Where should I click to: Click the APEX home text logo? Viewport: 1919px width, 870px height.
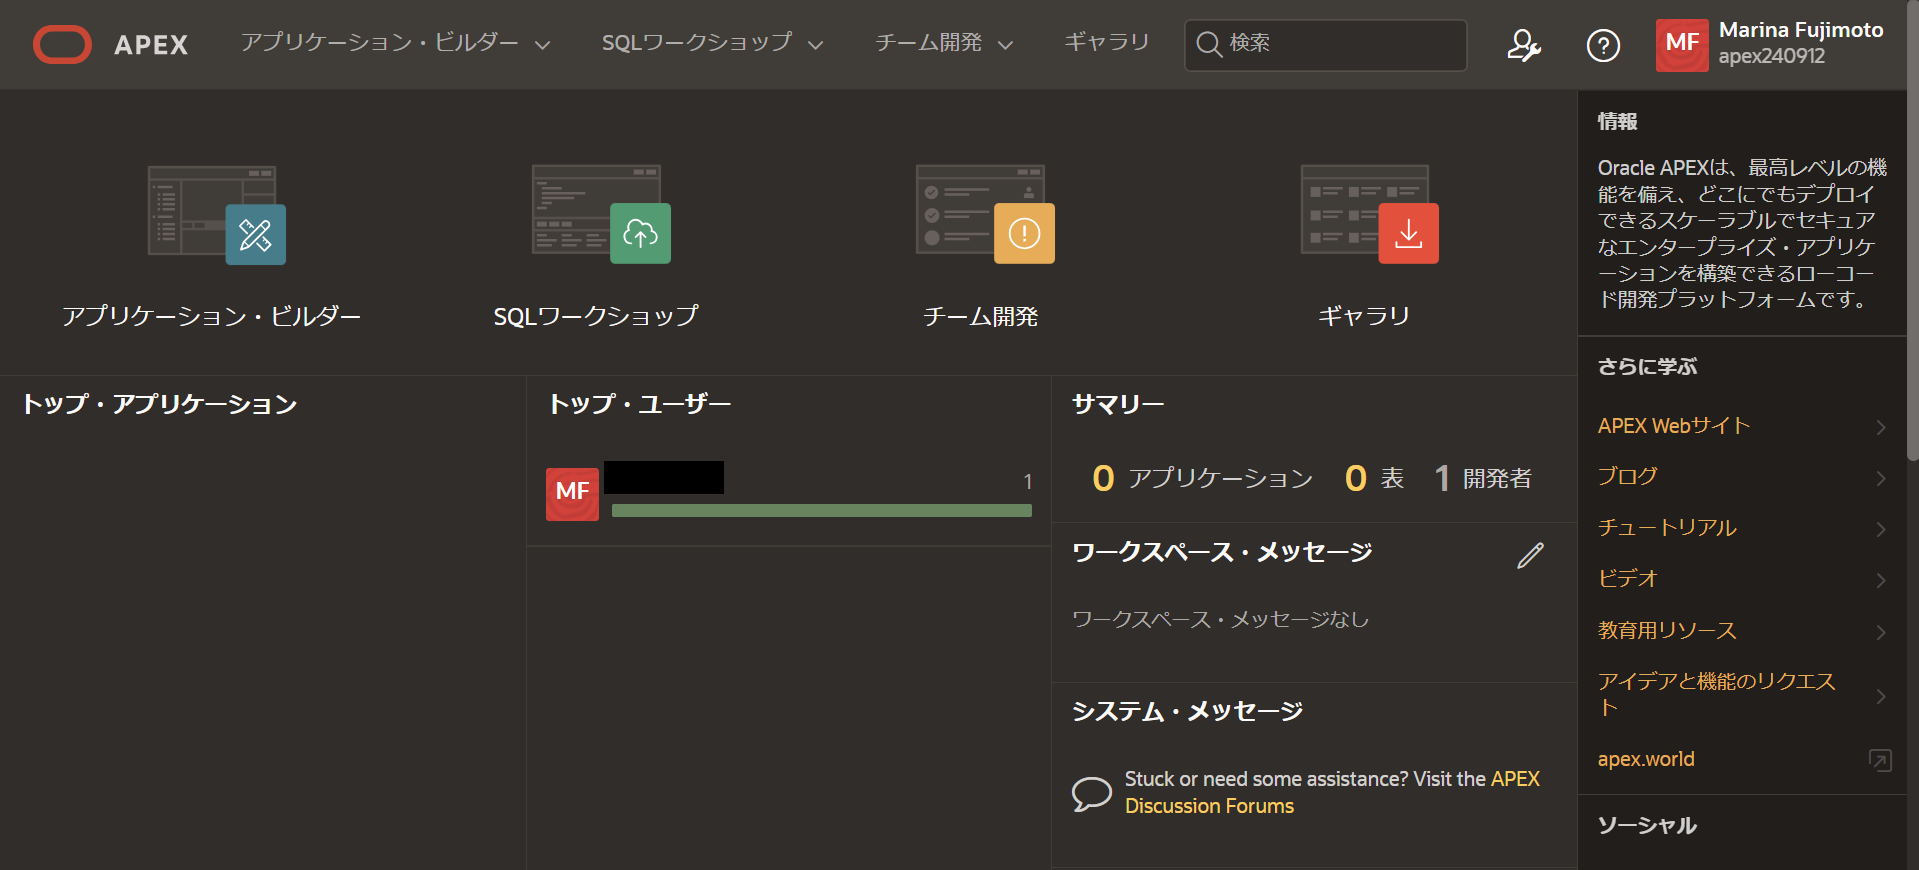pos(151,45)
